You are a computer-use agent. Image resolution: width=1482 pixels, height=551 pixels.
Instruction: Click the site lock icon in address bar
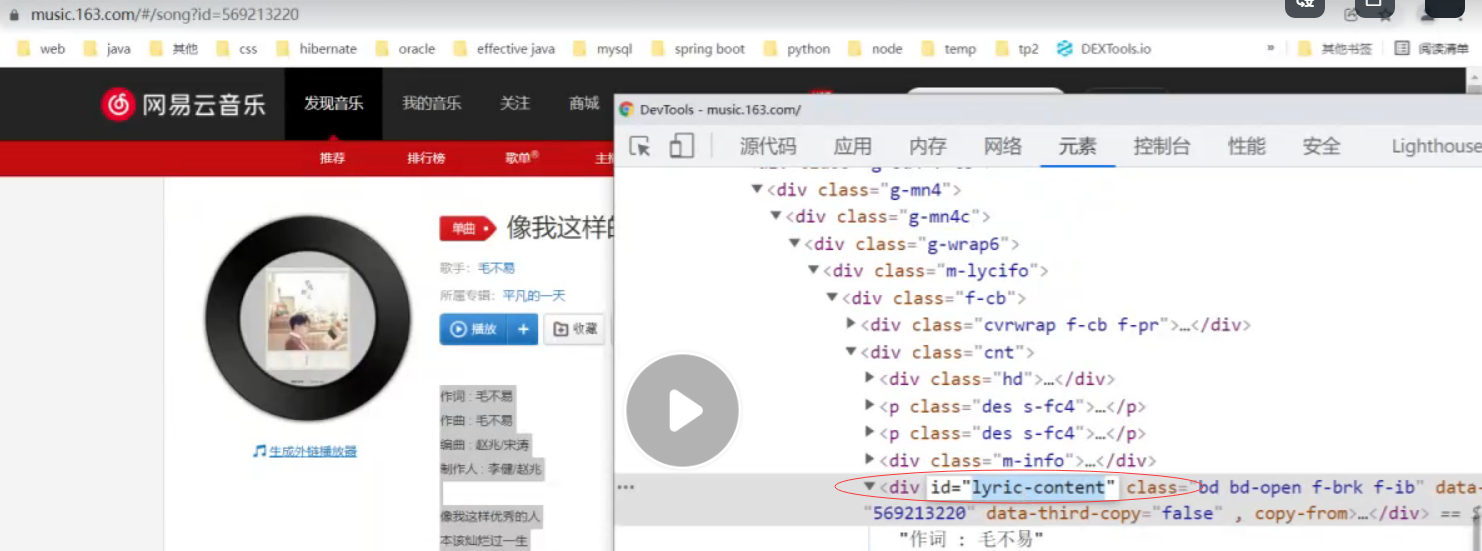pyautogui.click(x=14, y=15)
